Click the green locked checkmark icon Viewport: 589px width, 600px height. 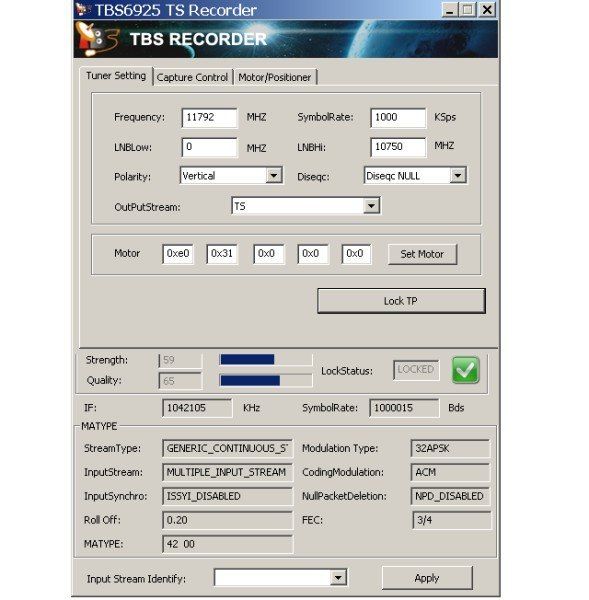tap(465, 370)
